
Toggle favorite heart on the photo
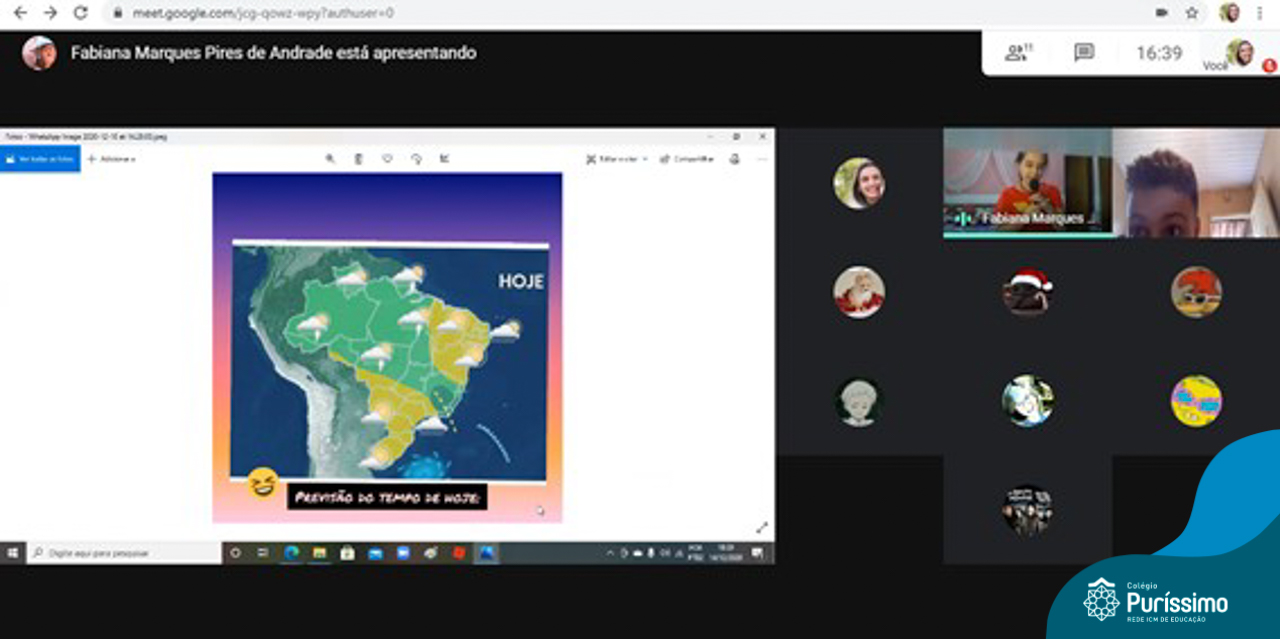pos(387,159)
